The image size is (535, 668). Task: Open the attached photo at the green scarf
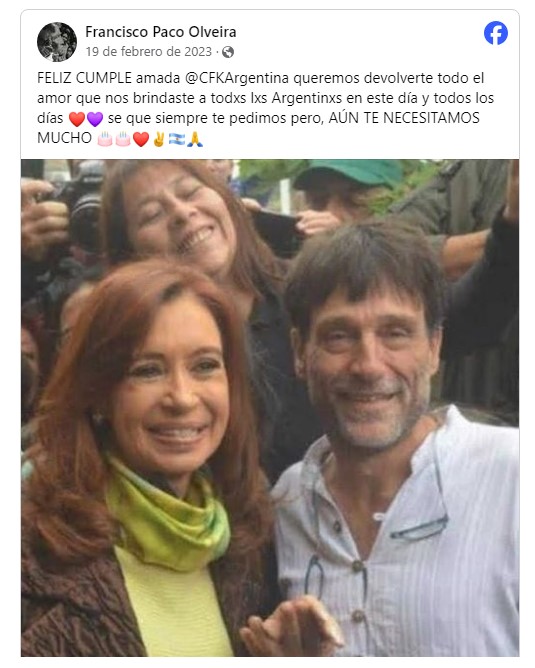pos(168,518)
